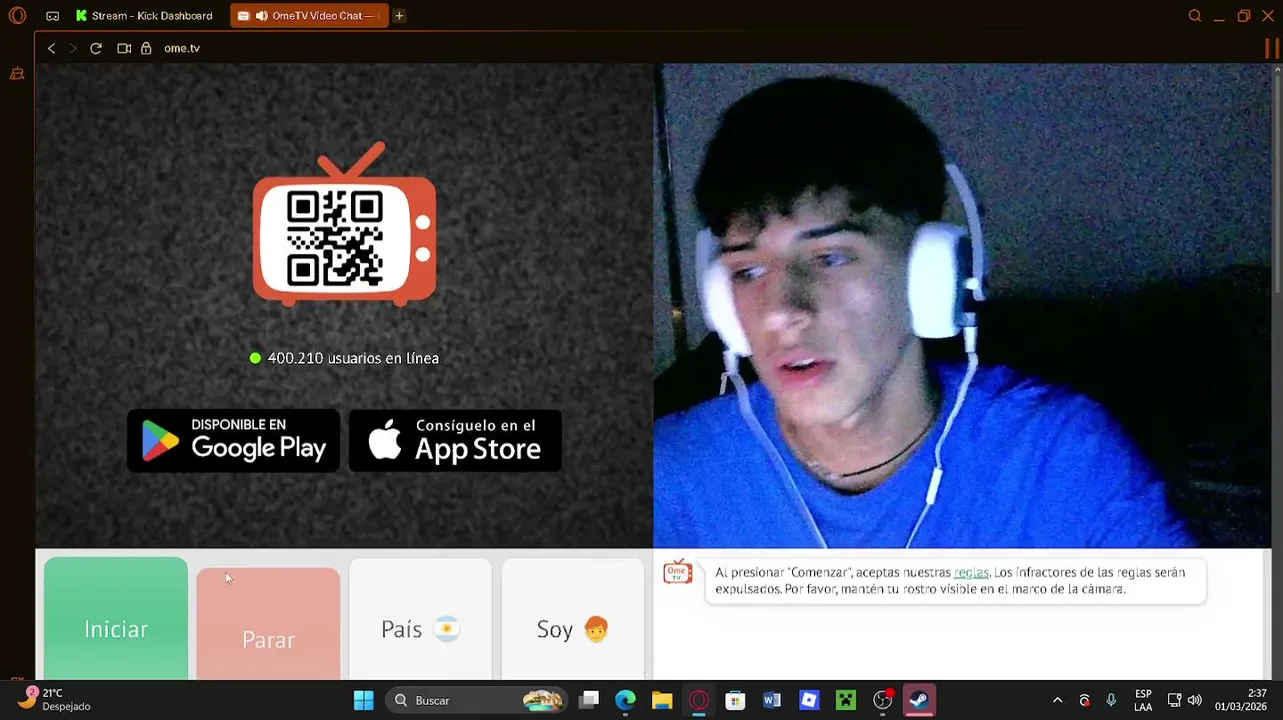Open Task View on the taskbar
The image size is (1283, 720).
589,700
